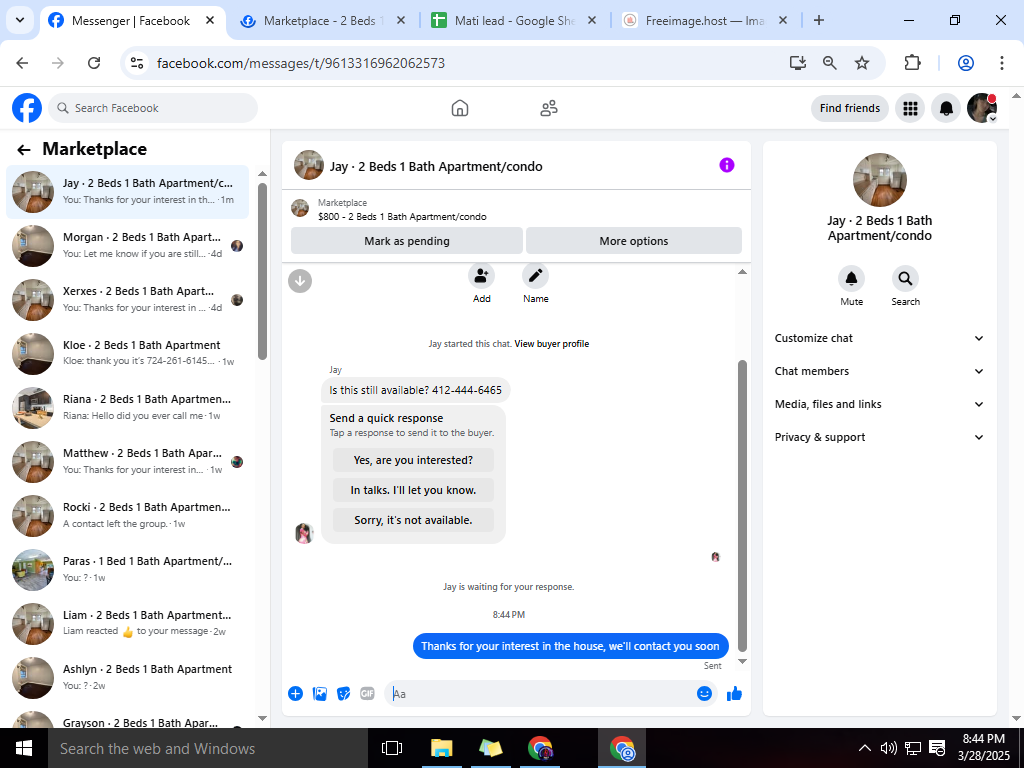Choose a GIF icon
Image resolution: width=1024 pixels, height=768 pixels.
click(x=368, y=694)
